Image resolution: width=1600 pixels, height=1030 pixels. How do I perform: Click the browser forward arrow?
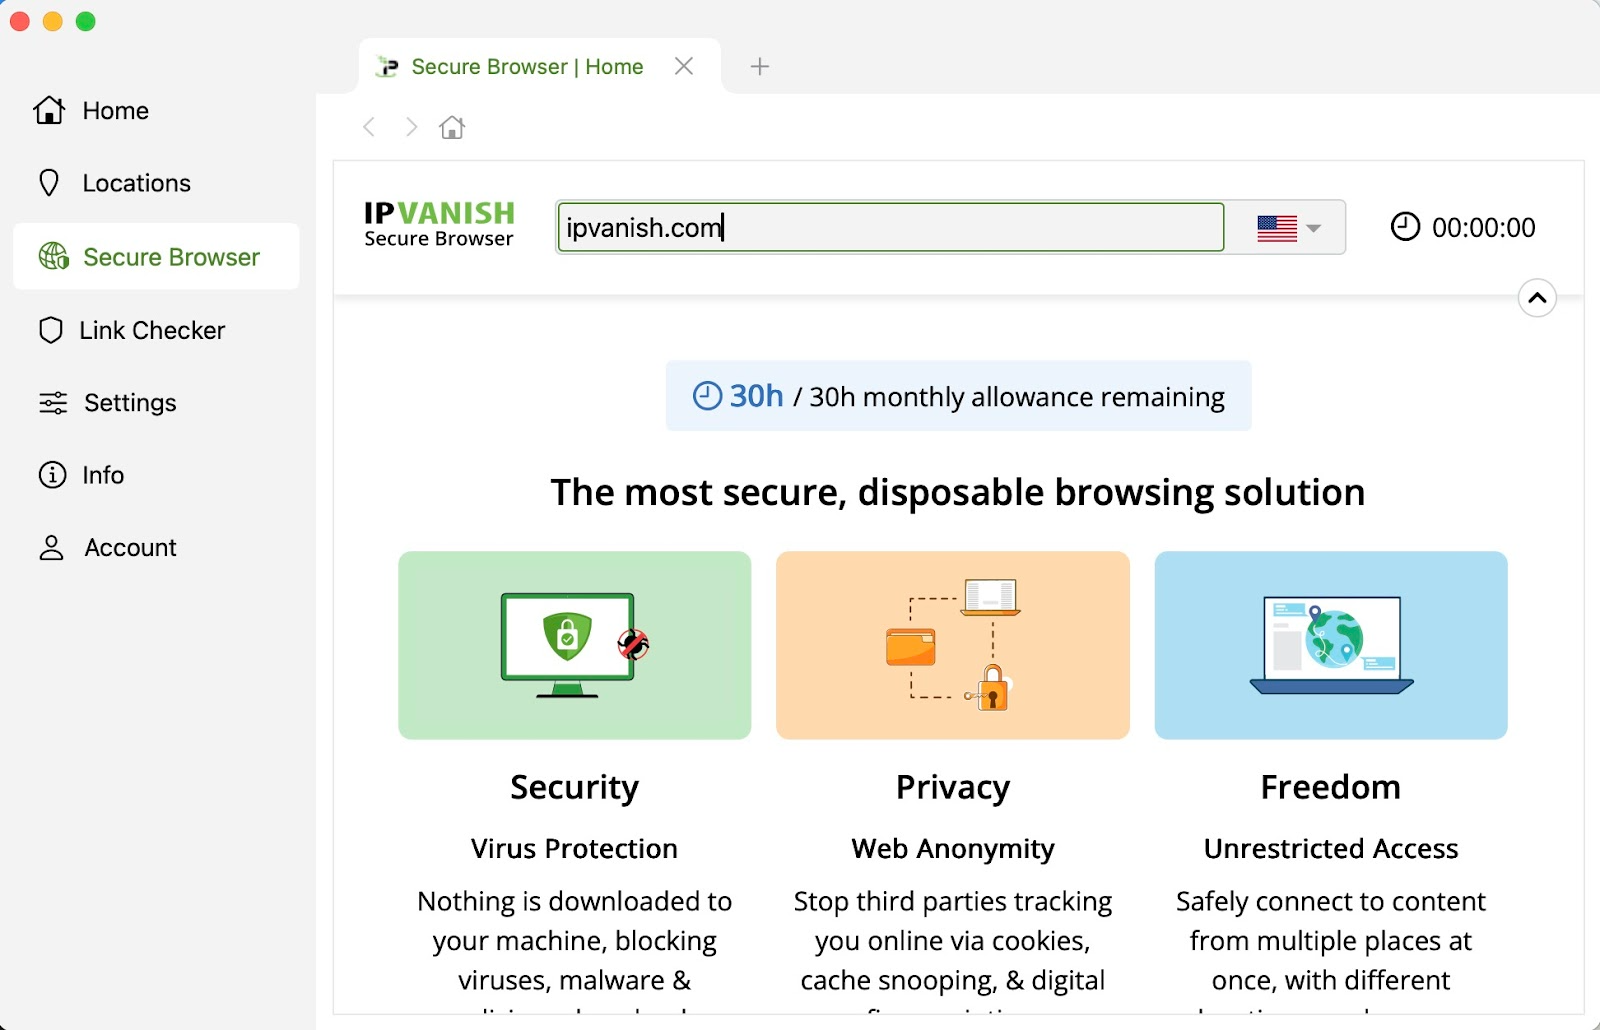pos(411,127)
